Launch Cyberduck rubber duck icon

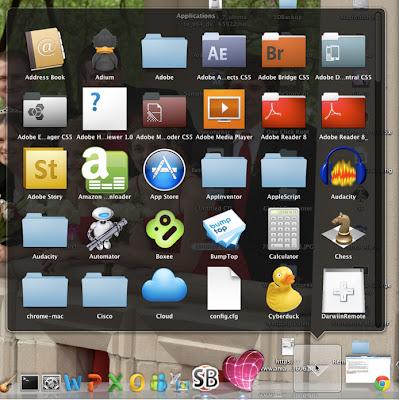click(284, 289)
